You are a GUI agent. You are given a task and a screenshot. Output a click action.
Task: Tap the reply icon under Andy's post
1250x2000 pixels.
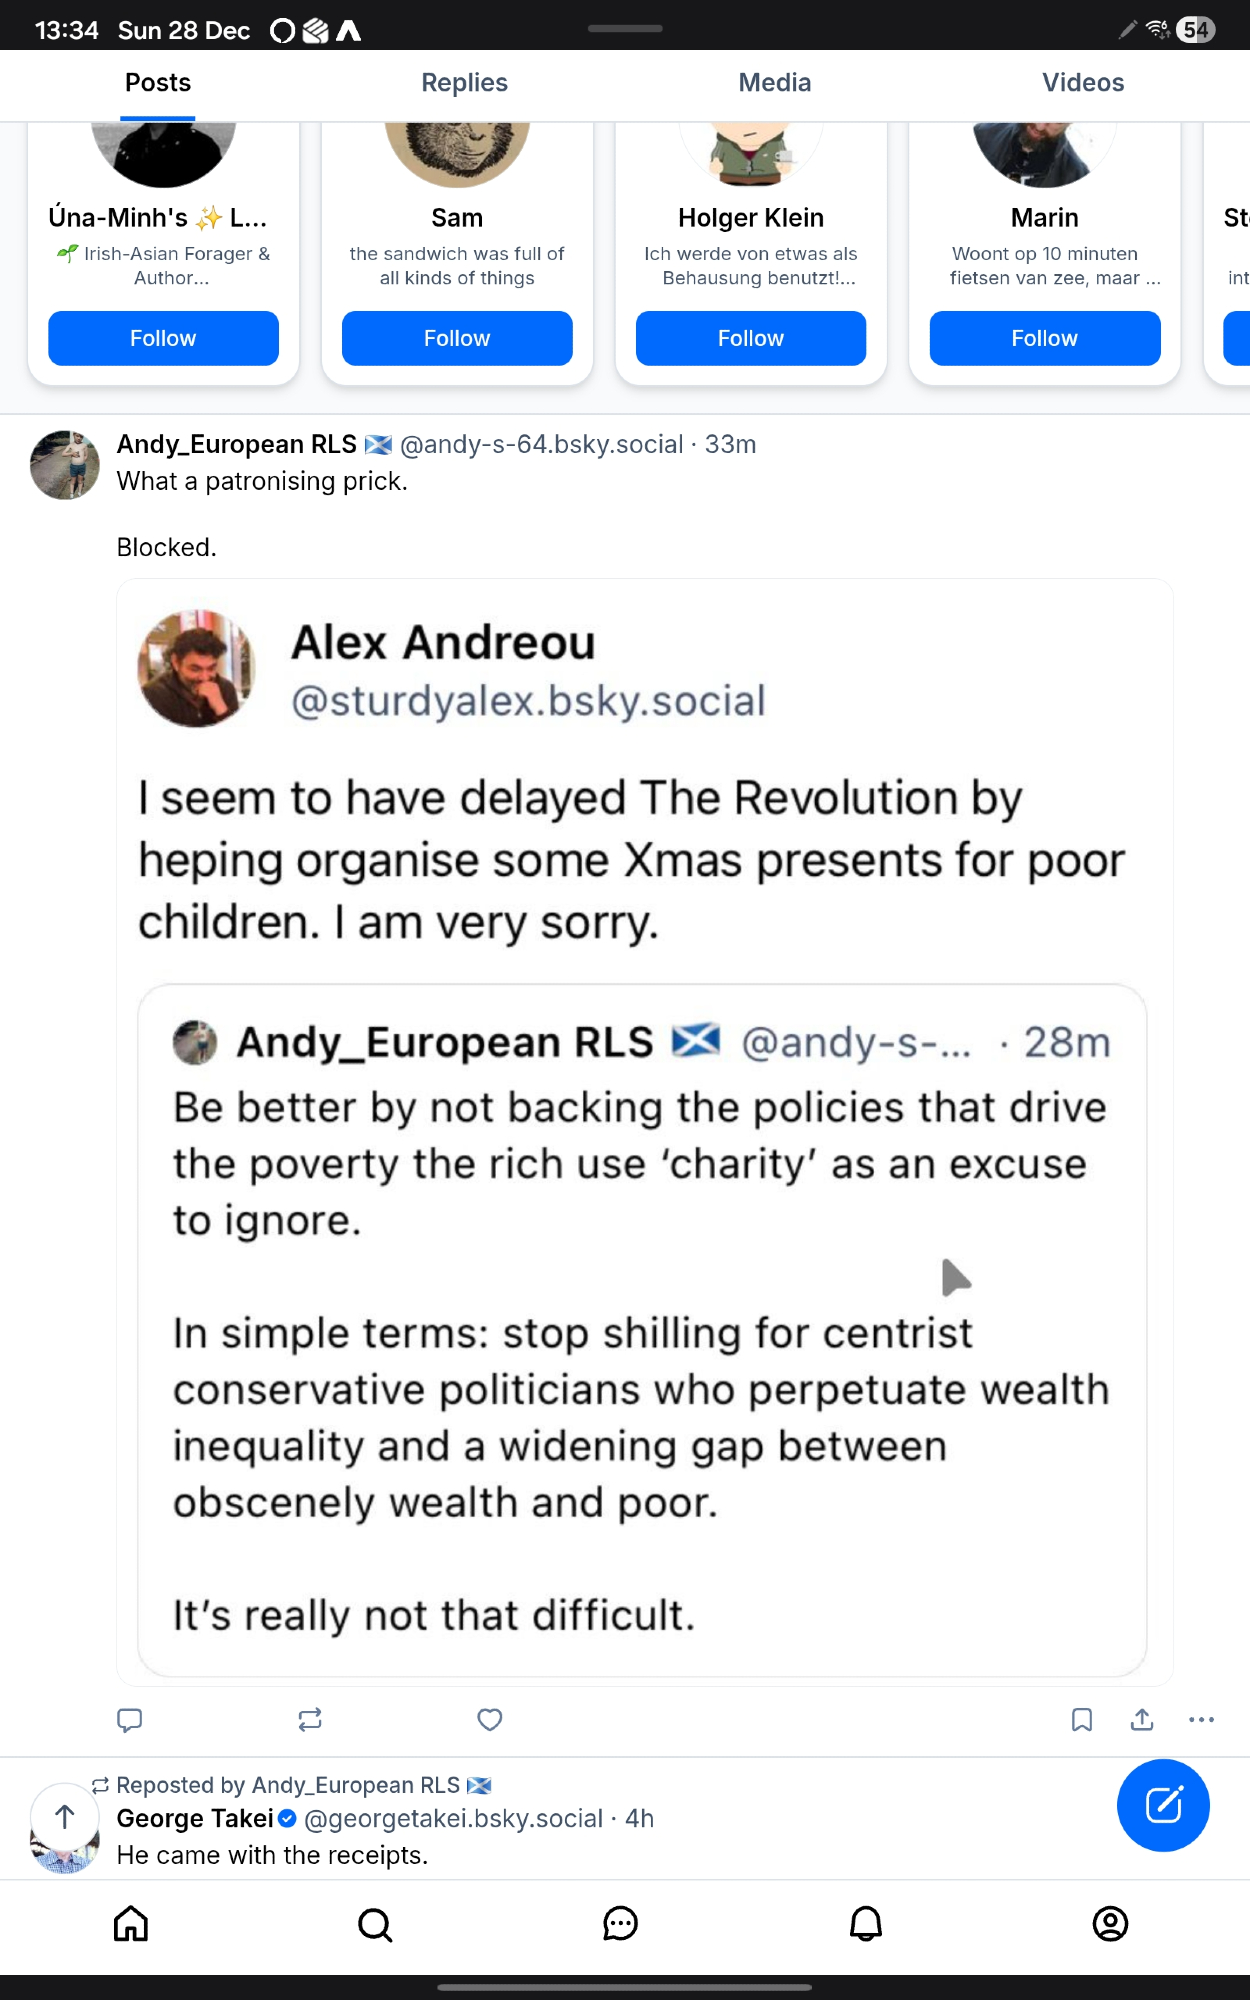point(130,1720)
